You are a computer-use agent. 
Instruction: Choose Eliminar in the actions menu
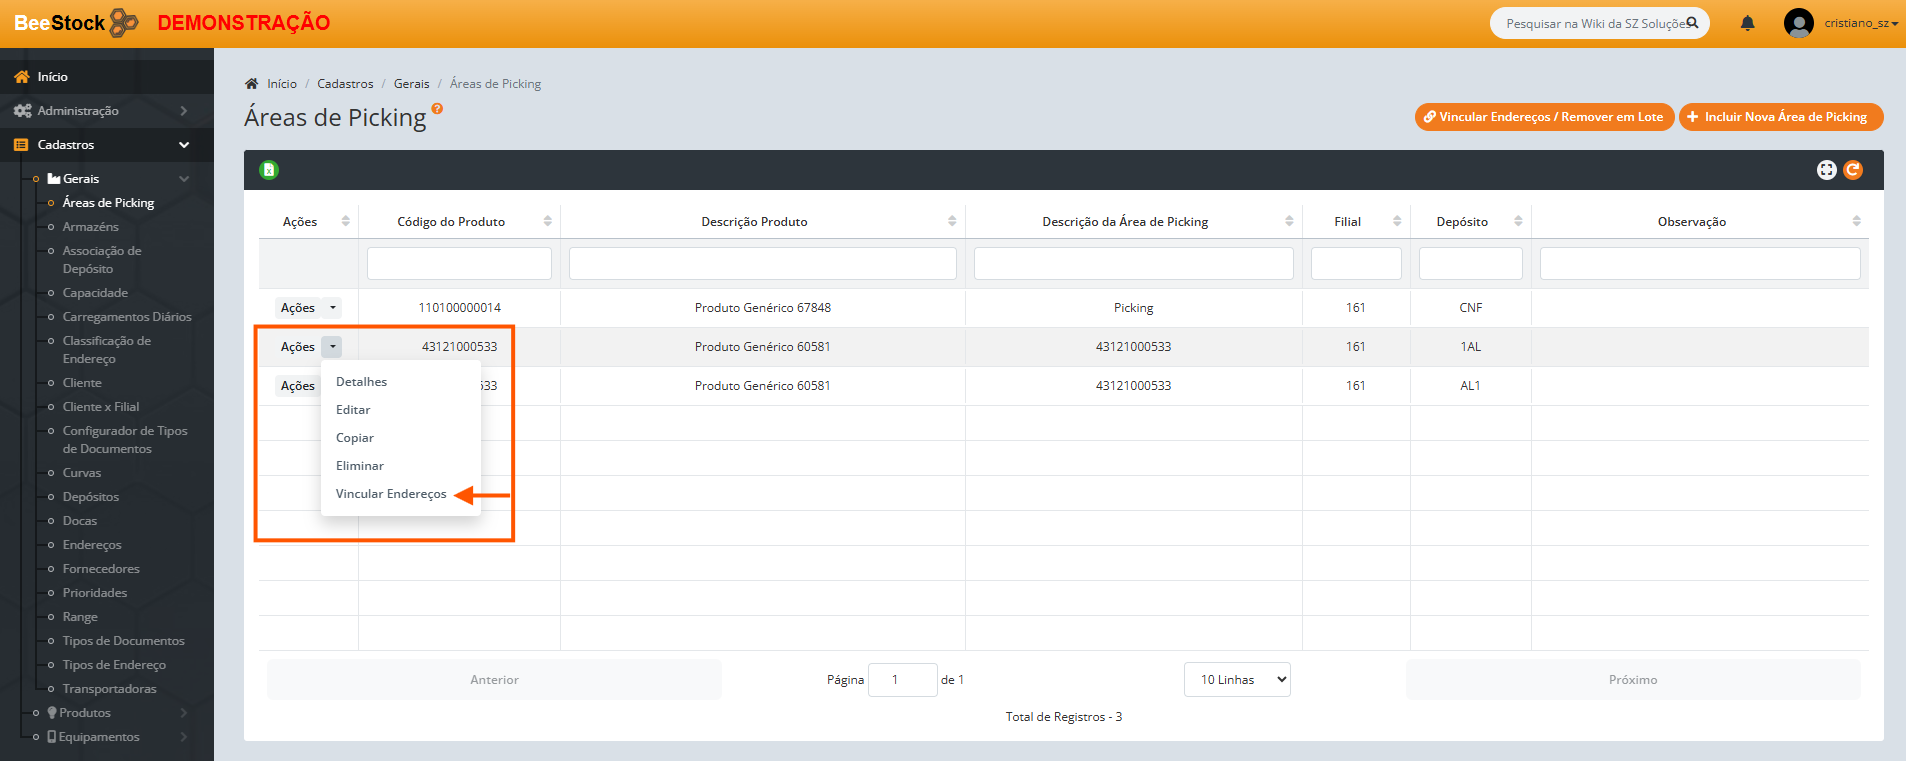point(360,466)
